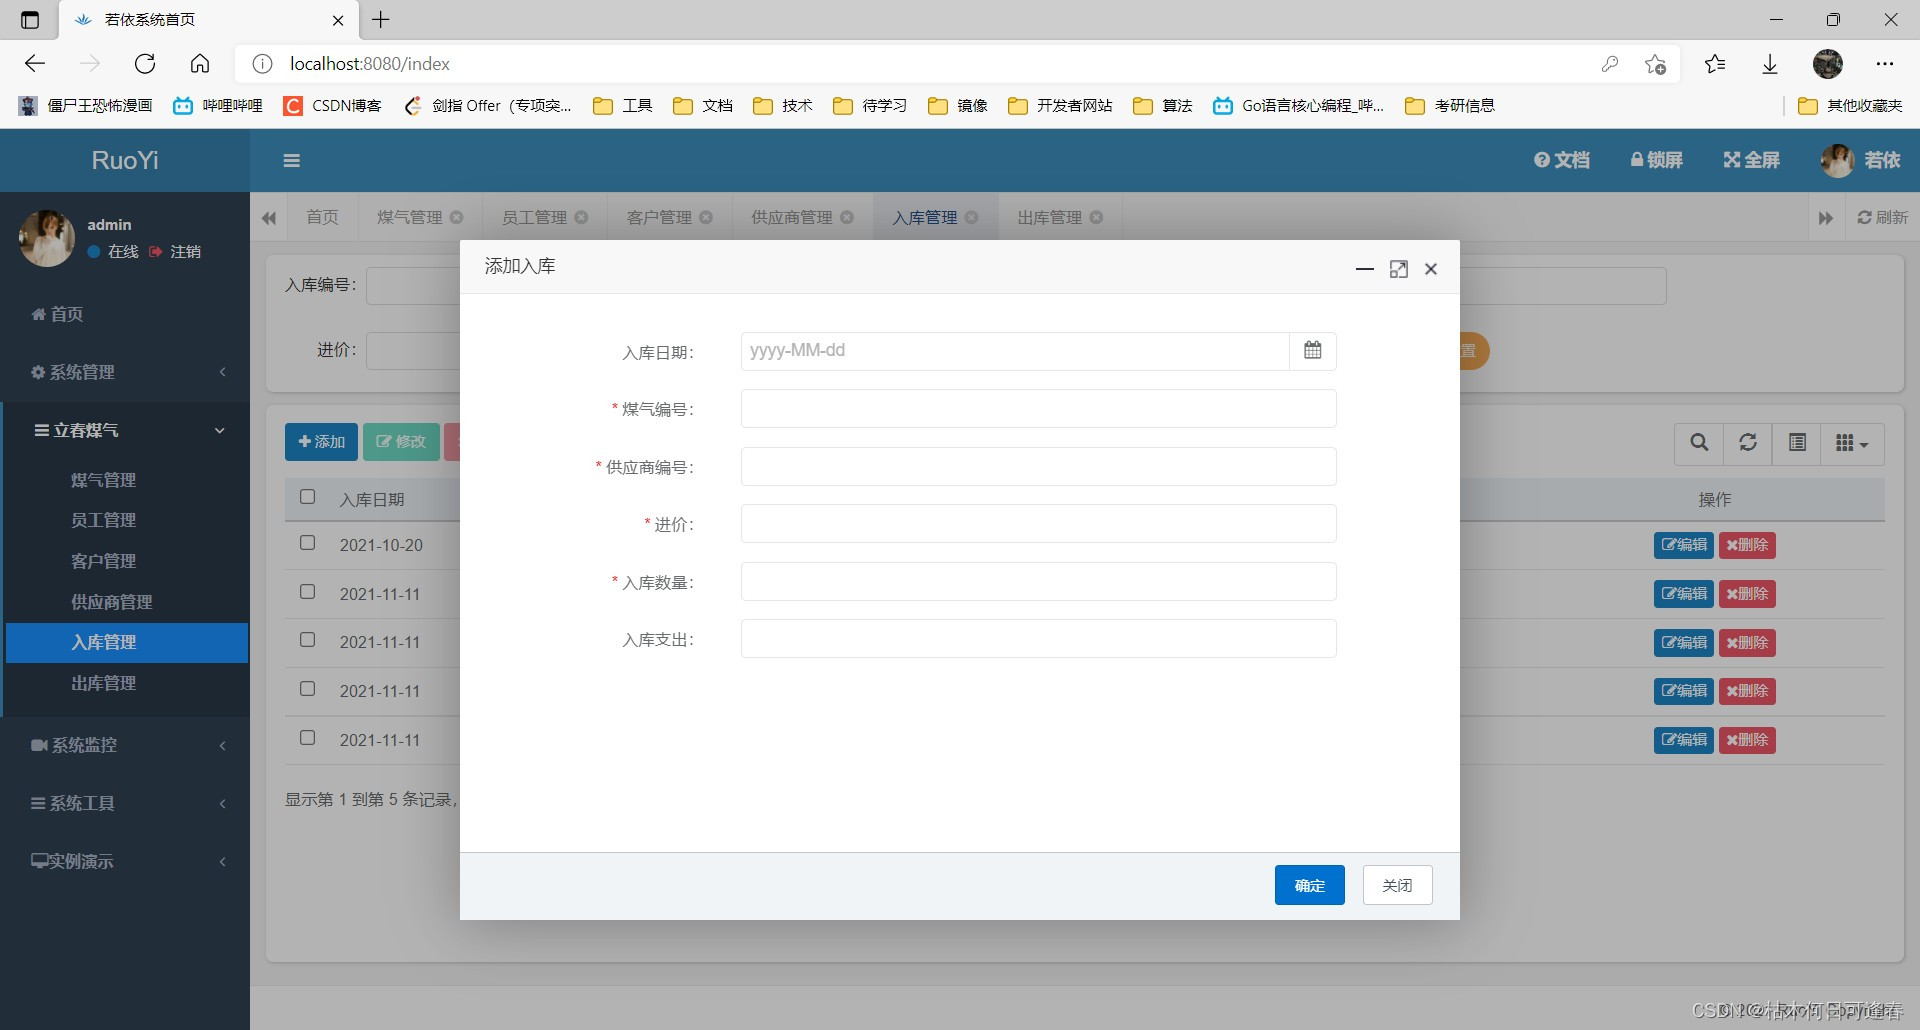Tick the checkbox for row 2021-10-20
1920x1030 pixels.
[308, 543]
